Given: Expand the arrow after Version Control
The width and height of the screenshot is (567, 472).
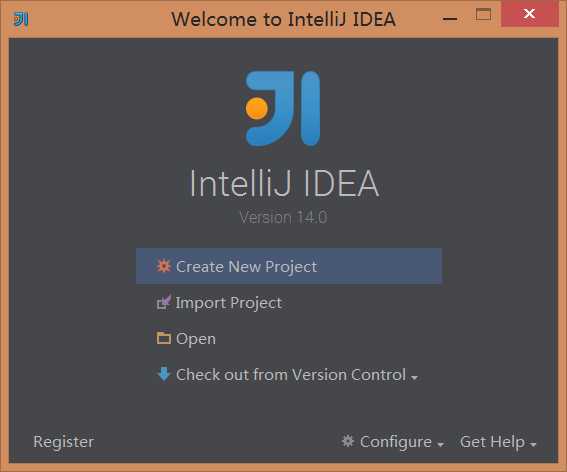Looking at the screenshot, I should (414, 378).
